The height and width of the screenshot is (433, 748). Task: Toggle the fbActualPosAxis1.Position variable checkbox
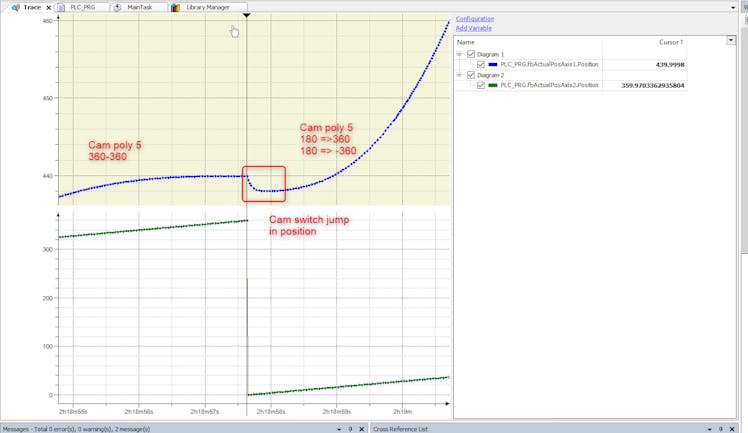[x=481, y=64]
